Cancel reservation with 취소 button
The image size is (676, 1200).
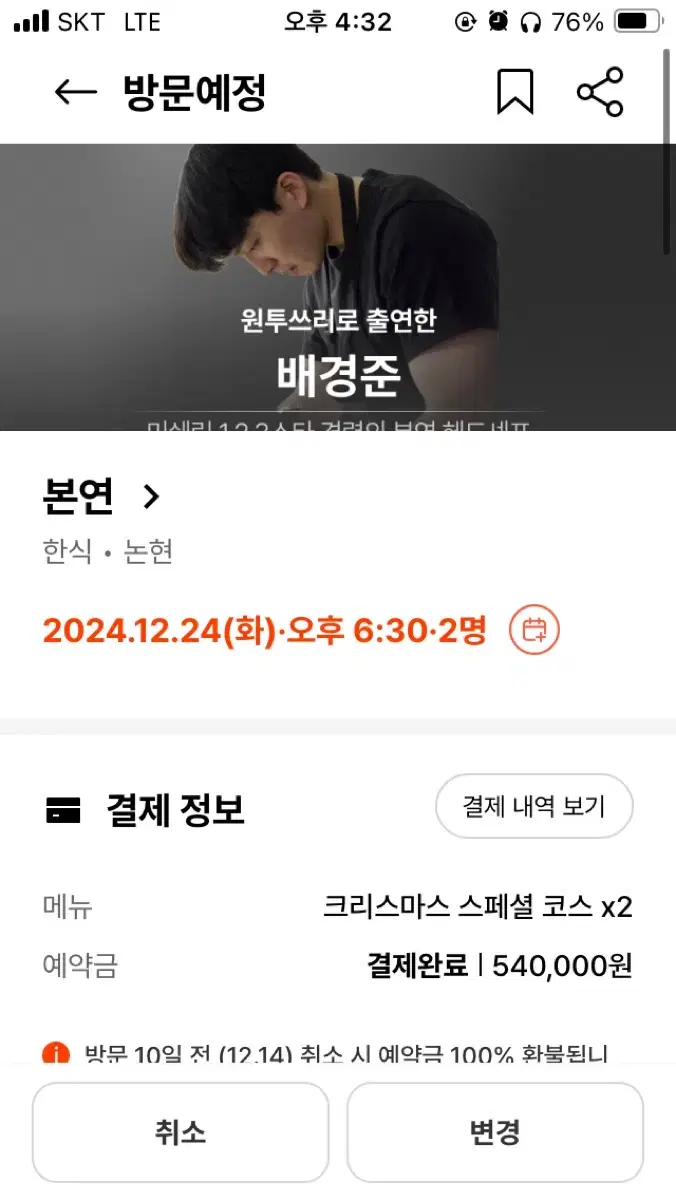pyautogui.click(x=180, y=1132)
